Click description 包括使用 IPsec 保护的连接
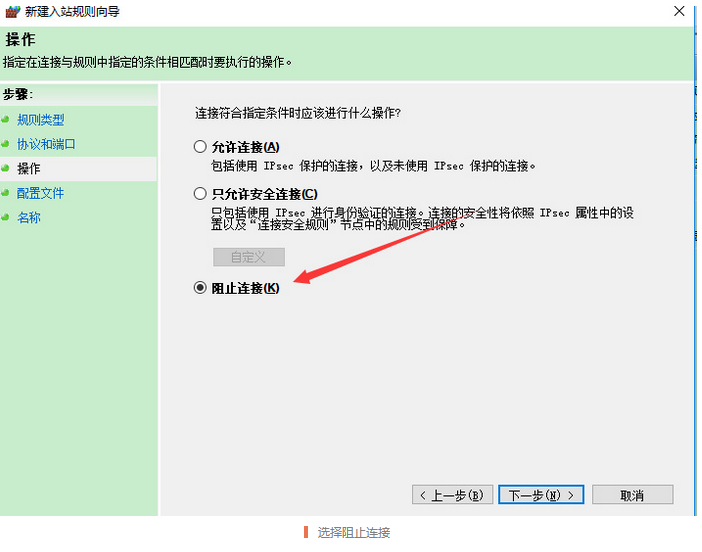Screen dimensions: 702x552 click(x=373, y=166)
